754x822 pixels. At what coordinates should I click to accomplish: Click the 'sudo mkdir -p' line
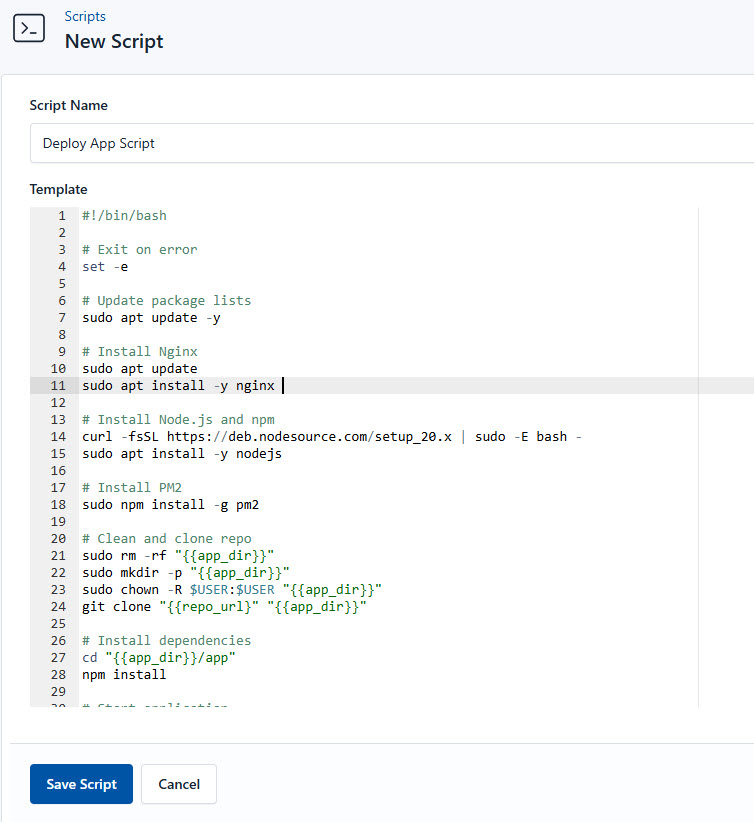[186, 572]
